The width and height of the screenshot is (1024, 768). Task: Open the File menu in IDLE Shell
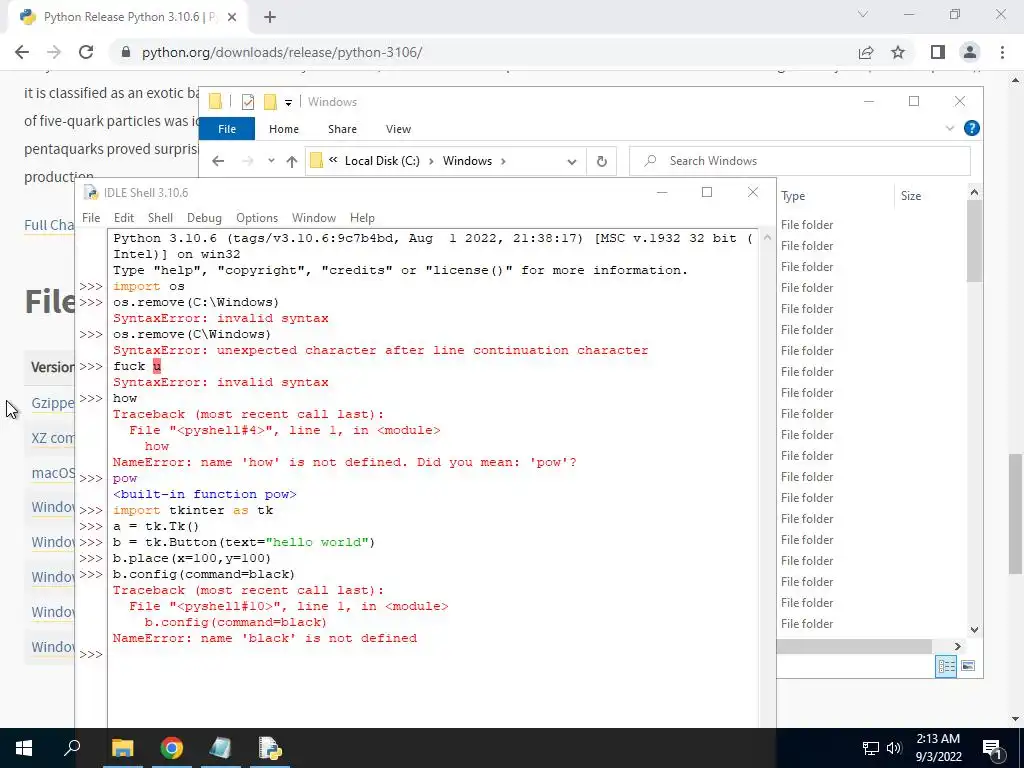pos(91,217)
